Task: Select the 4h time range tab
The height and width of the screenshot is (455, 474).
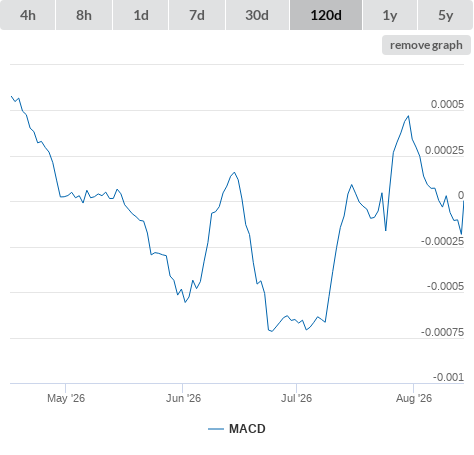Action: coord(28,15)
